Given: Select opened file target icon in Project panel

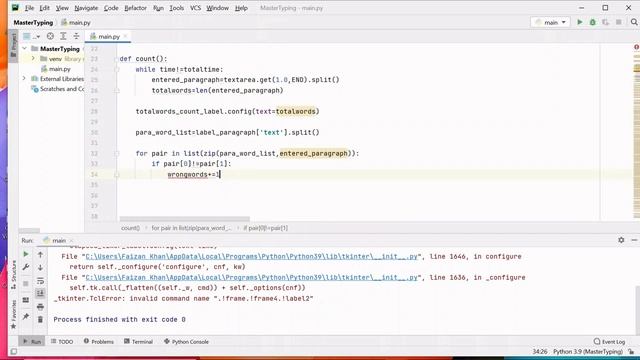Looking at the screenshot, I should (x=50, y=36).
